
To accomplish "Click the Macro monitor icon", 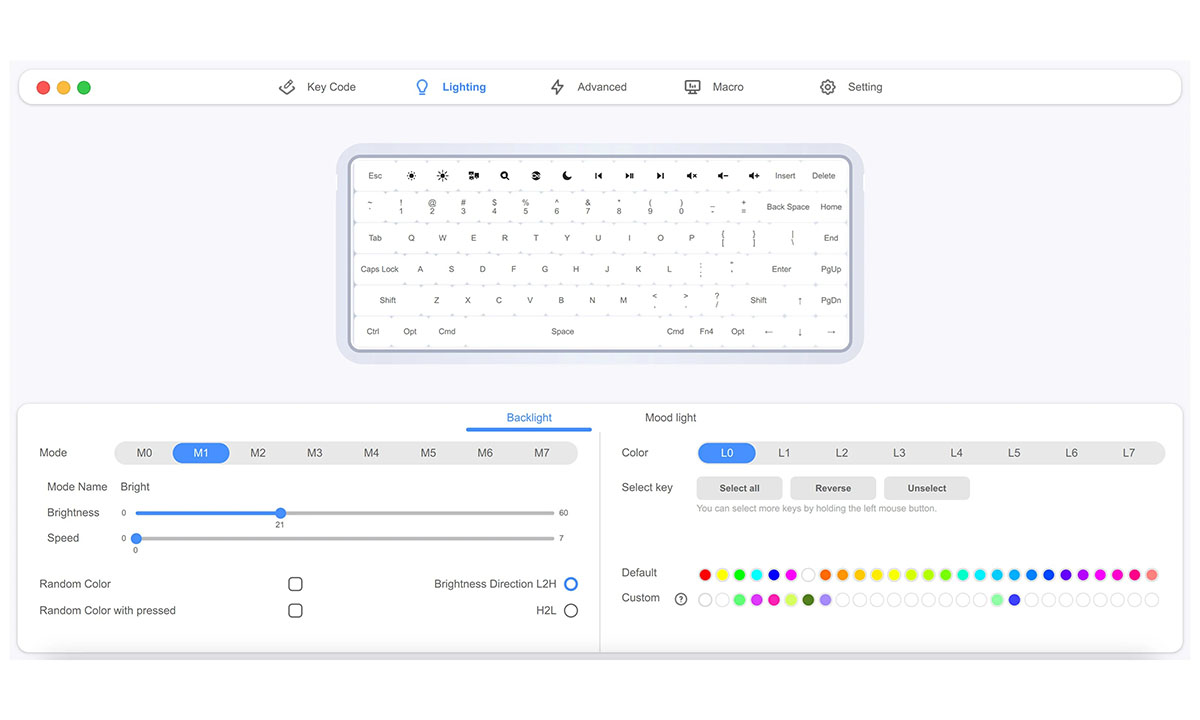I will [x=692, y=87].
